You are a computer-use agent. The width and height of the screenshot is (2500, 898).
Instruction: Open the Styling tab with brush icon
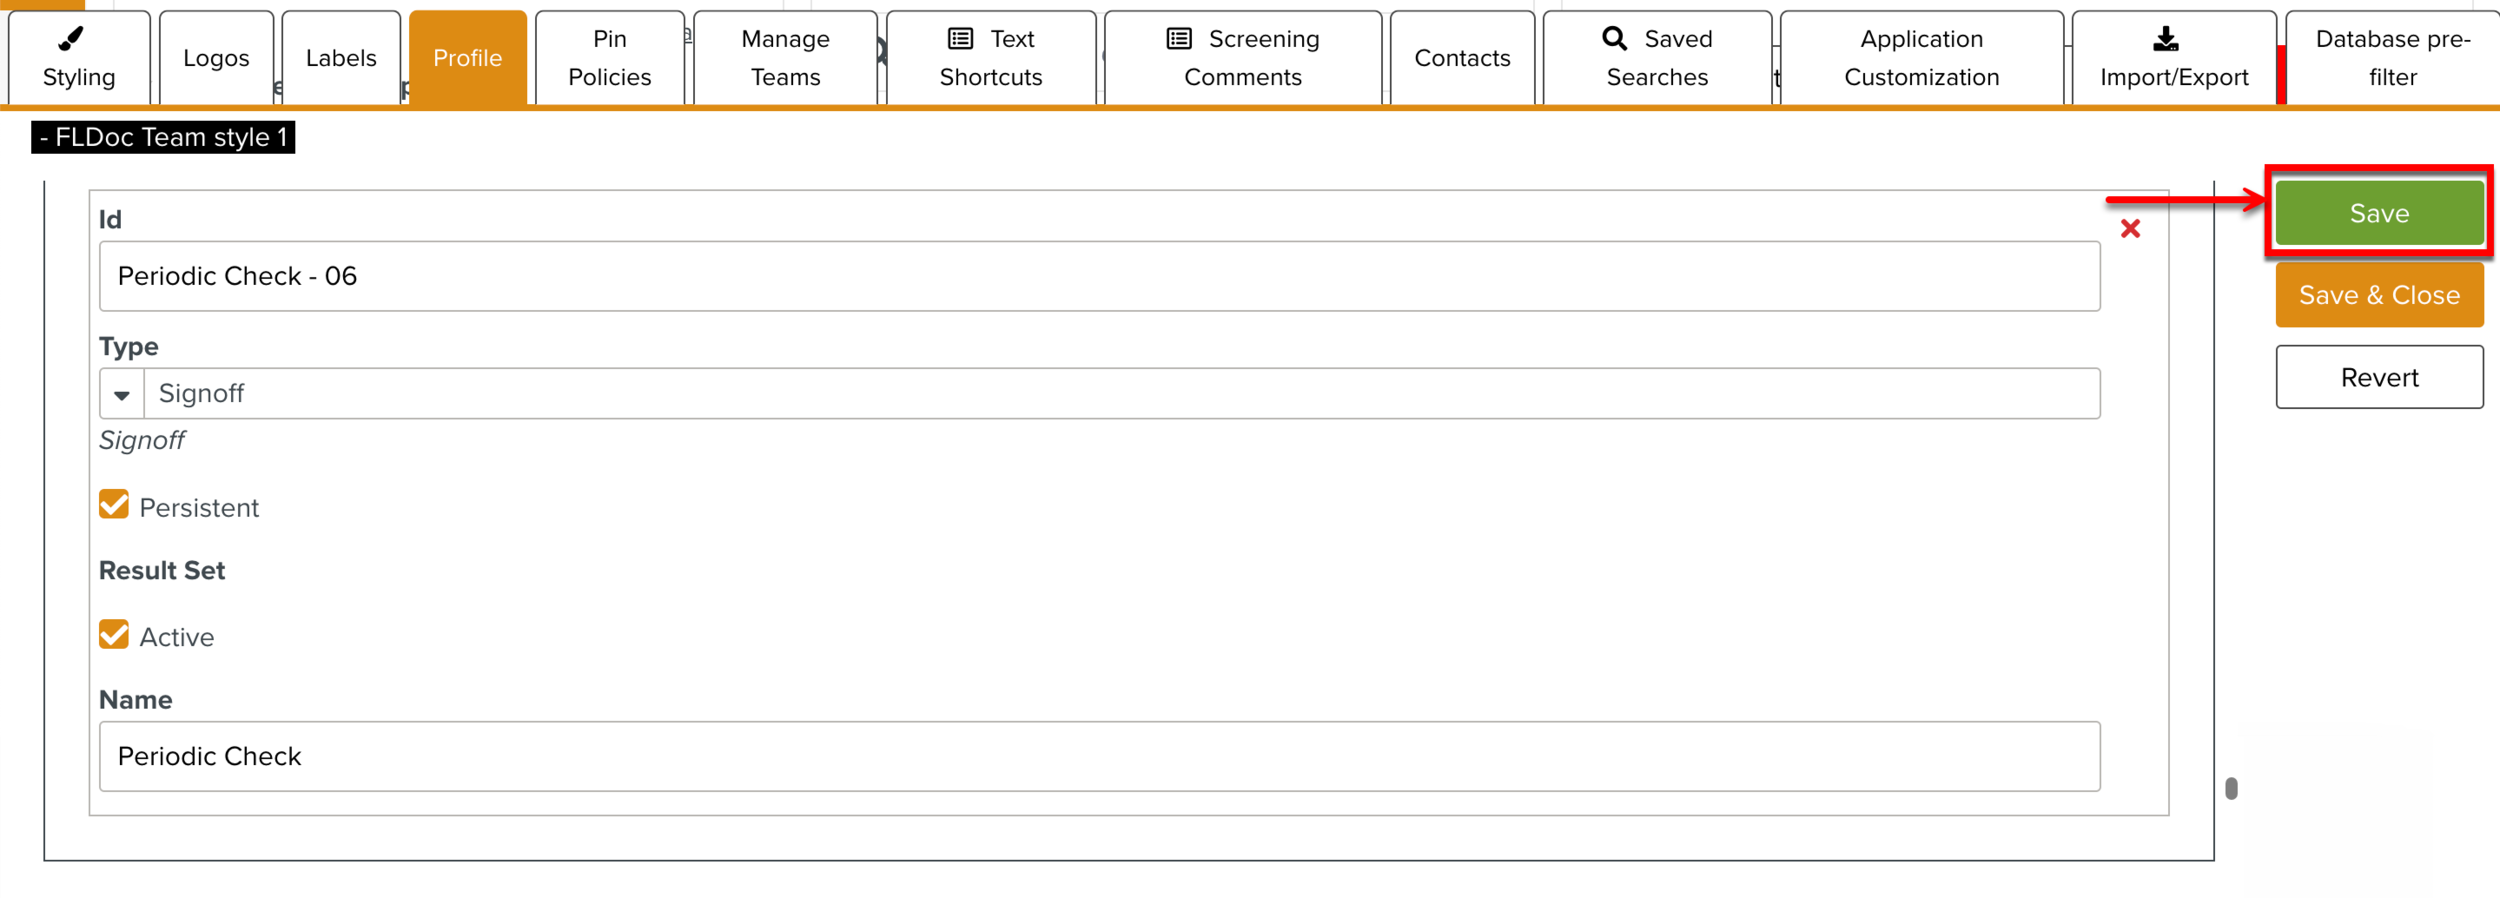pos(79,58)
